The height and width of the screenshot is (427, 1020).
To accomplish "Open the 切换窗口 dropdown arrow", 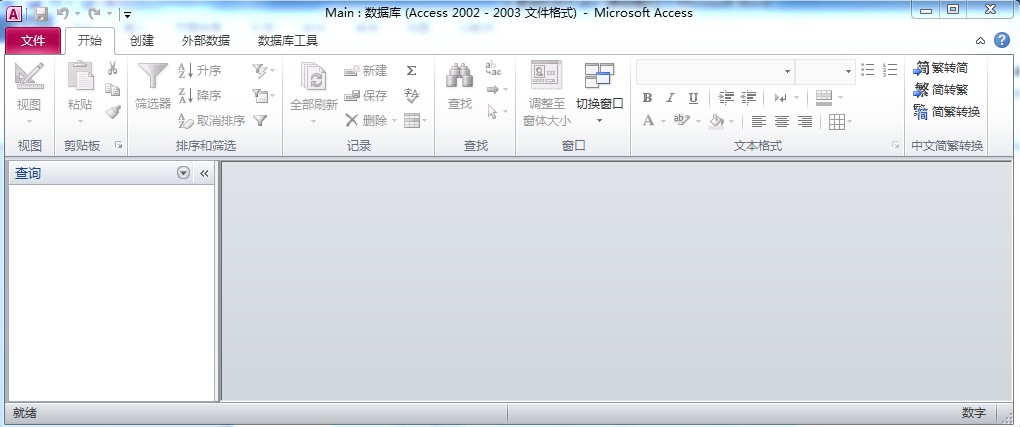I will [x=599, y=120].
